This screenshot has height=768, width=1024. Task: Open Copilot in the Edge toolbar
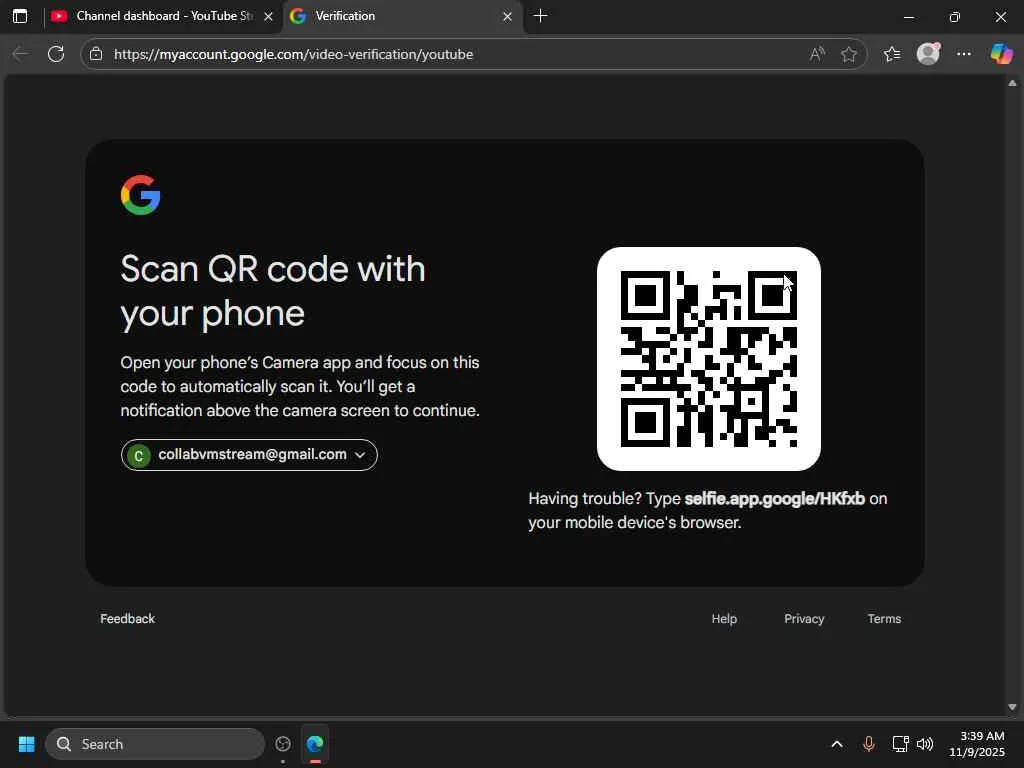click(x=1001, y=54)
